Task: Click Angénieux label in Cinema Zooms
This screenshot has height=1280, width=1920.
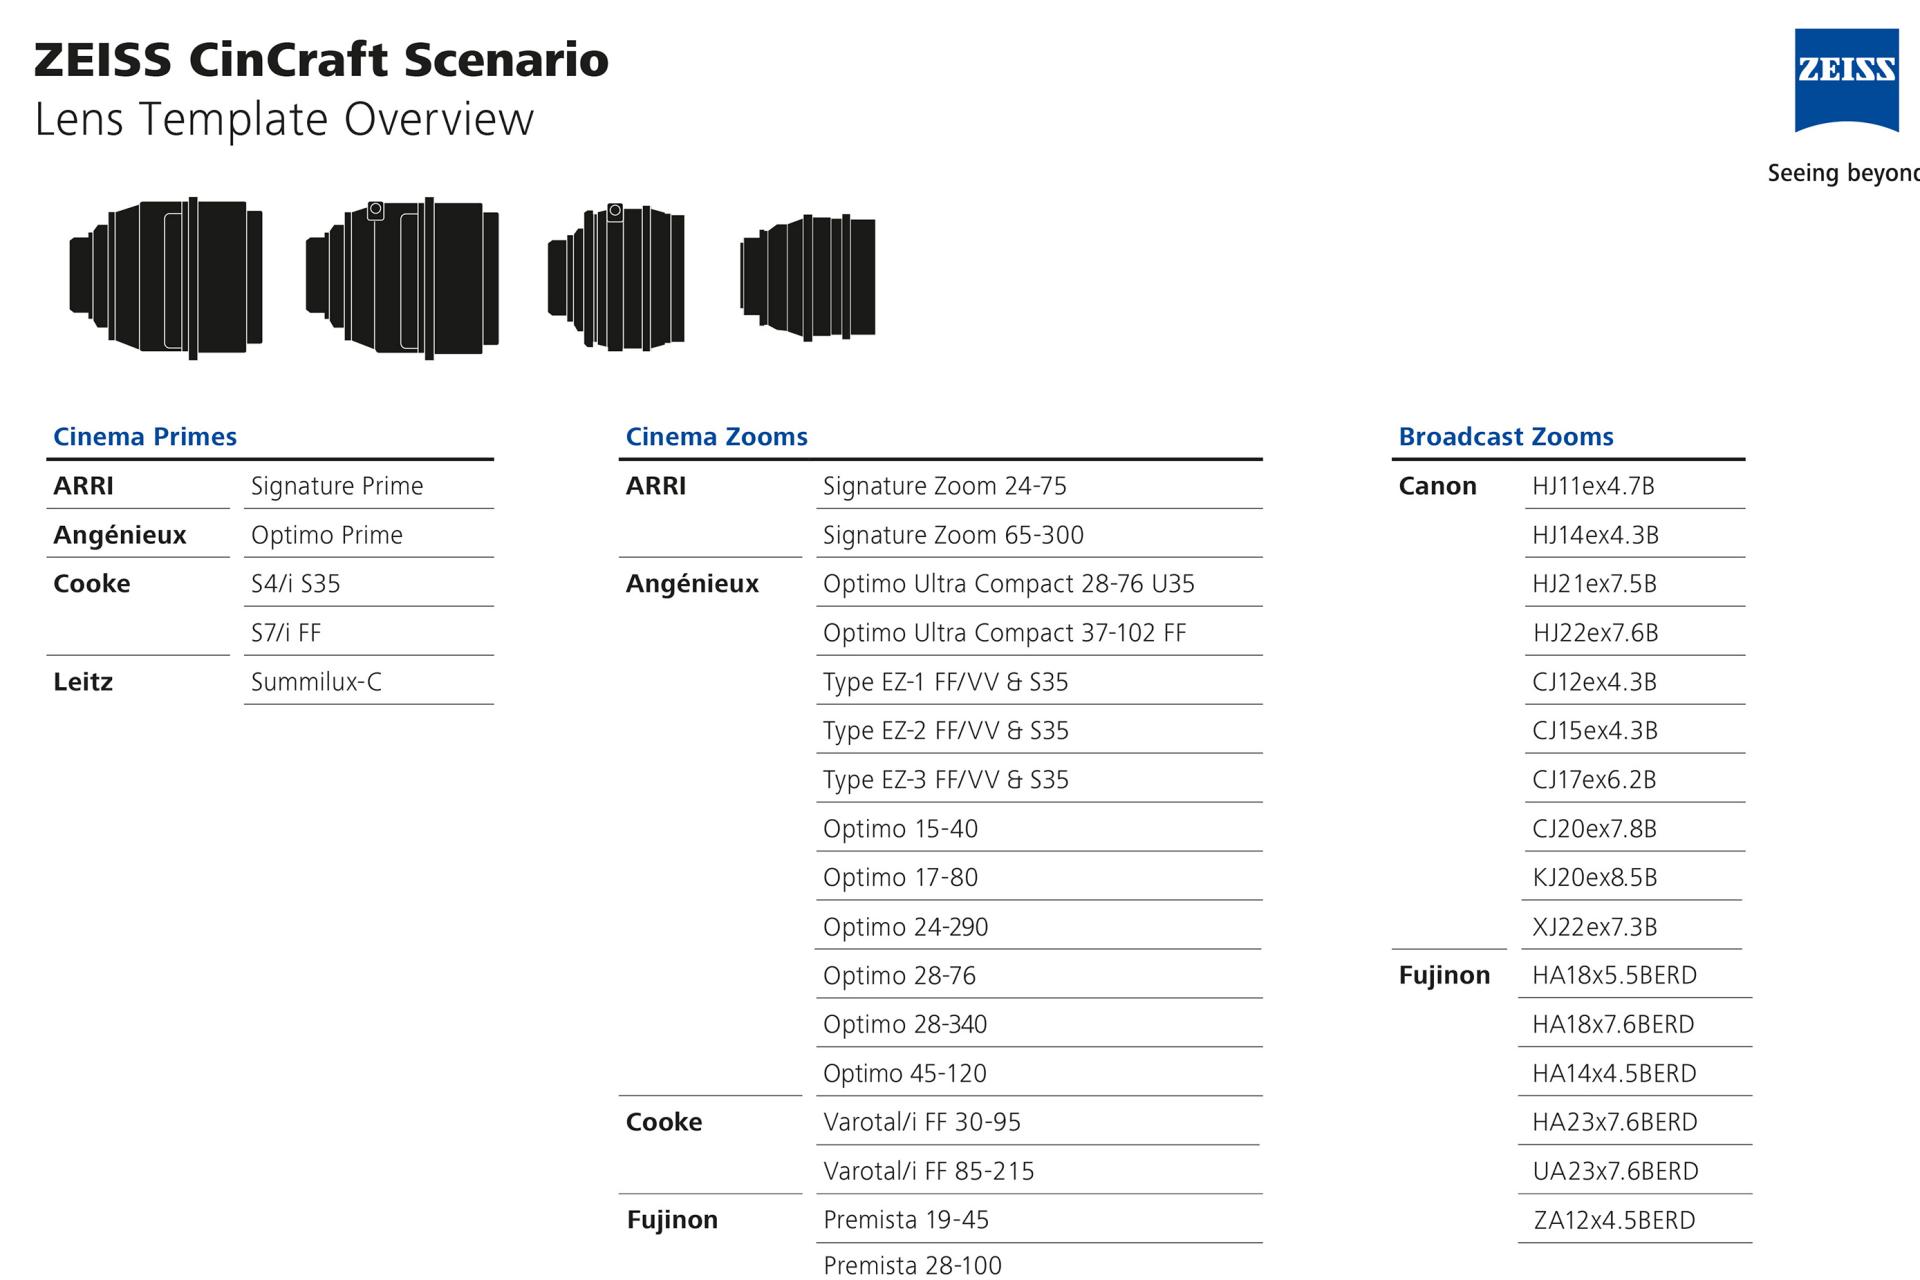Action: pyautogui.click(x=692, y=584)
